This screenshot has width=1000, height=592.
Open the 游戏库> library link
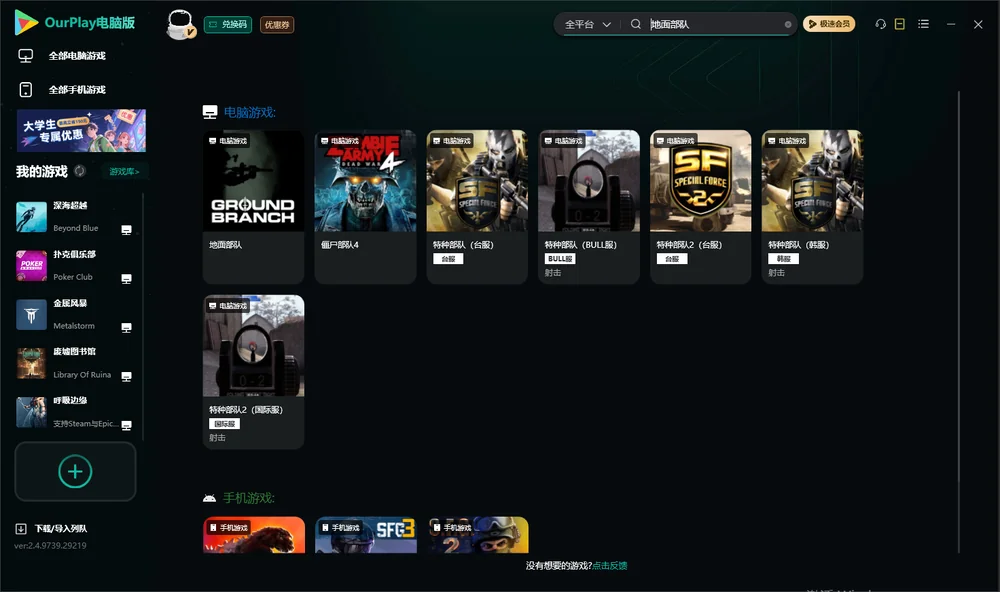[x=124, y=172]
